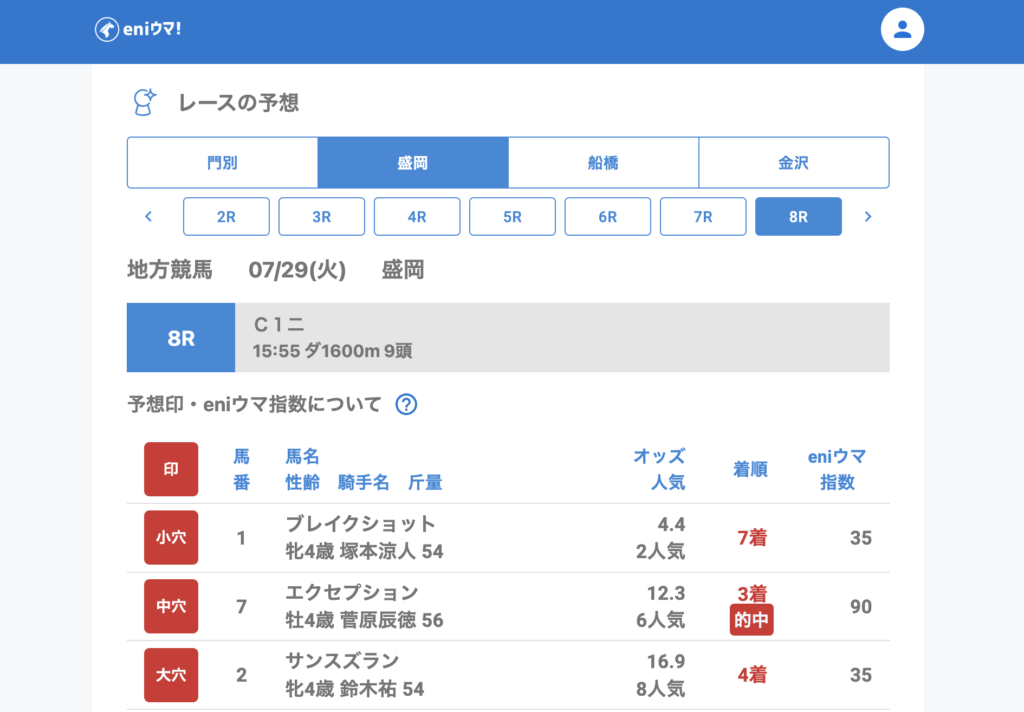Click the 小穴 prediction mark badge

[171, 538]
